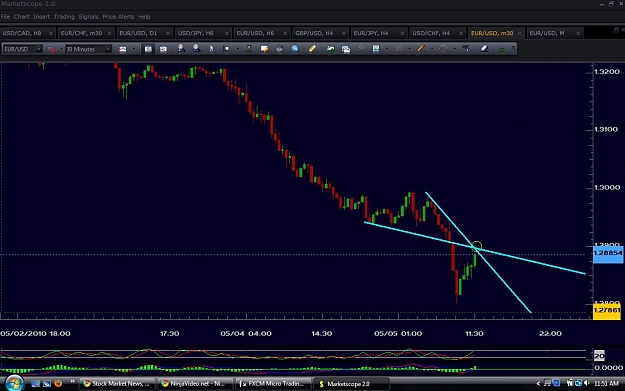Open the Help menu
This screenshot has width=625, height=391.
click(x=144, y=17)
